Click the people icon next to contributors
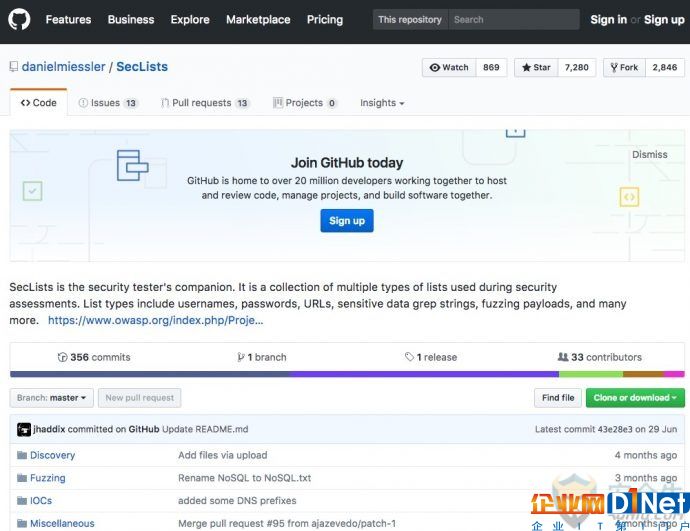 (x=563, y=357)
